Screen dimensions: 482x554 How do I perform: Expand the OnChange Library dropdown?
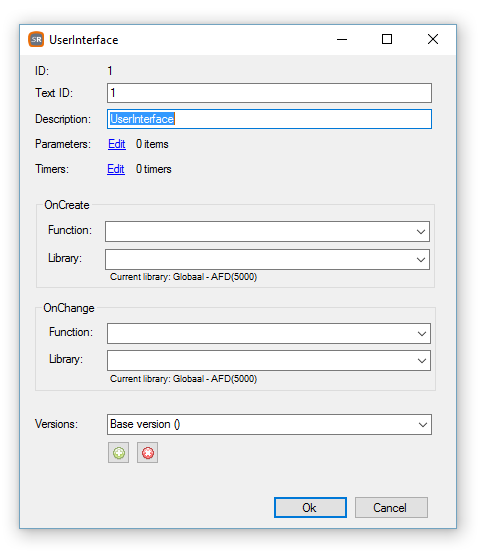pyautogui.click(x=422, y=361)
